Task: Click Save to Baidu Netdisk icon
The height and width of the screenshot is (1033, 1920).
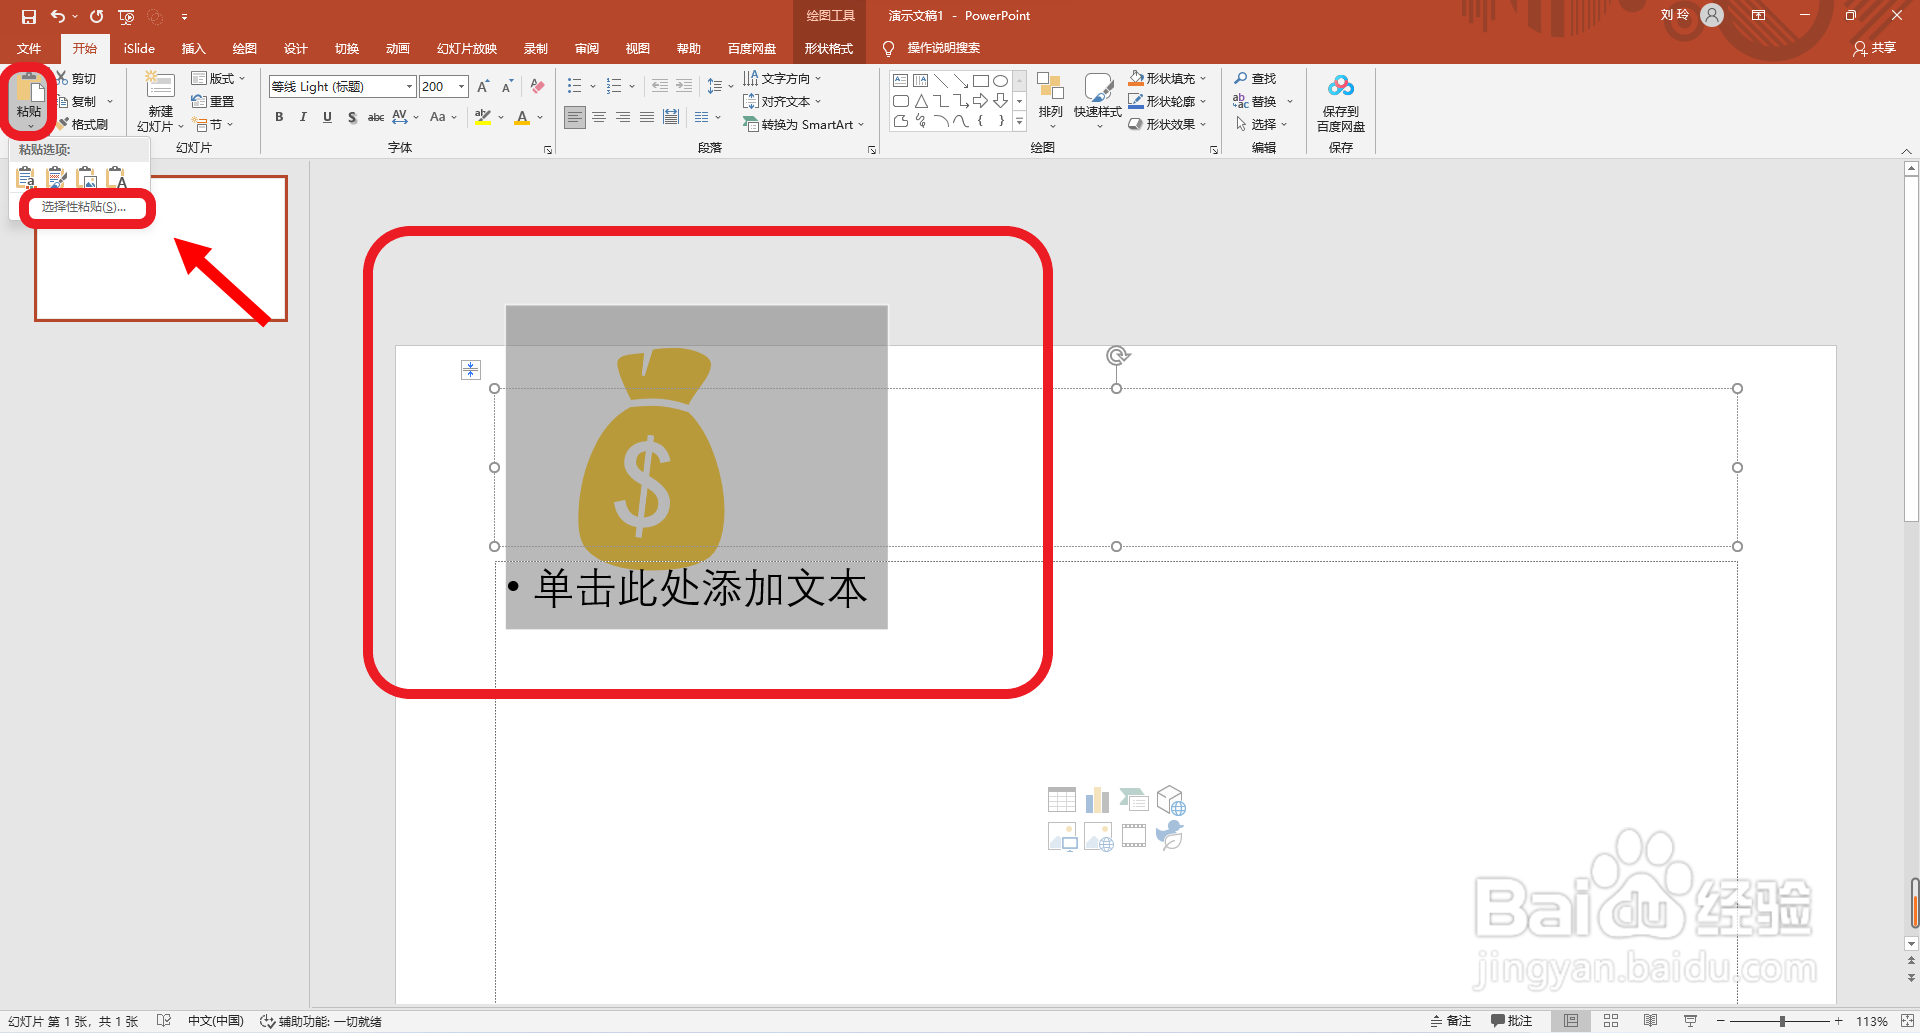Action: pyautogui.click(x=1341, y=86)
